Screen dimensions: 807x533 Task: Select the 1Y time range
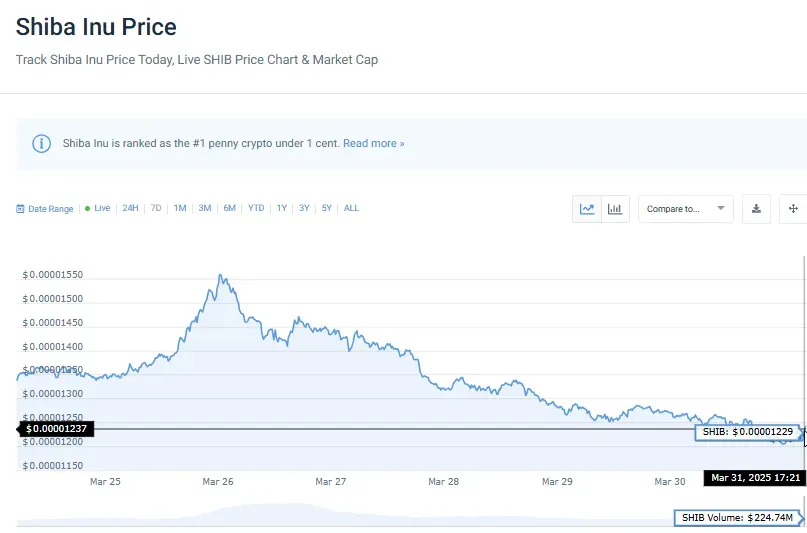tap(282, 208)
